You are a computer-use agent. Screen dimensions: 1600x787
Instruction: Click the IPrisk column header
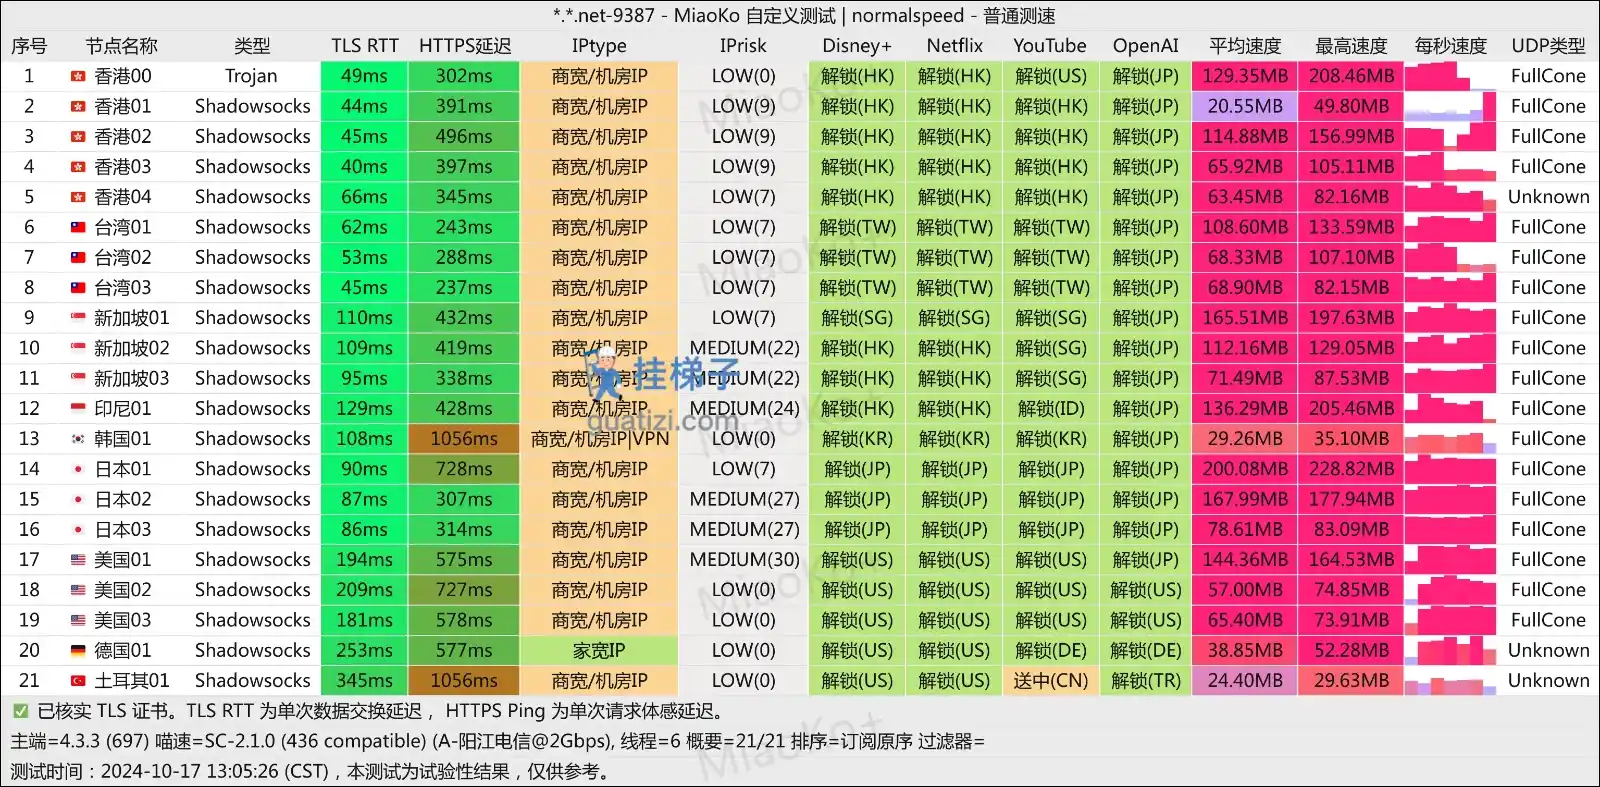point(743,46)
